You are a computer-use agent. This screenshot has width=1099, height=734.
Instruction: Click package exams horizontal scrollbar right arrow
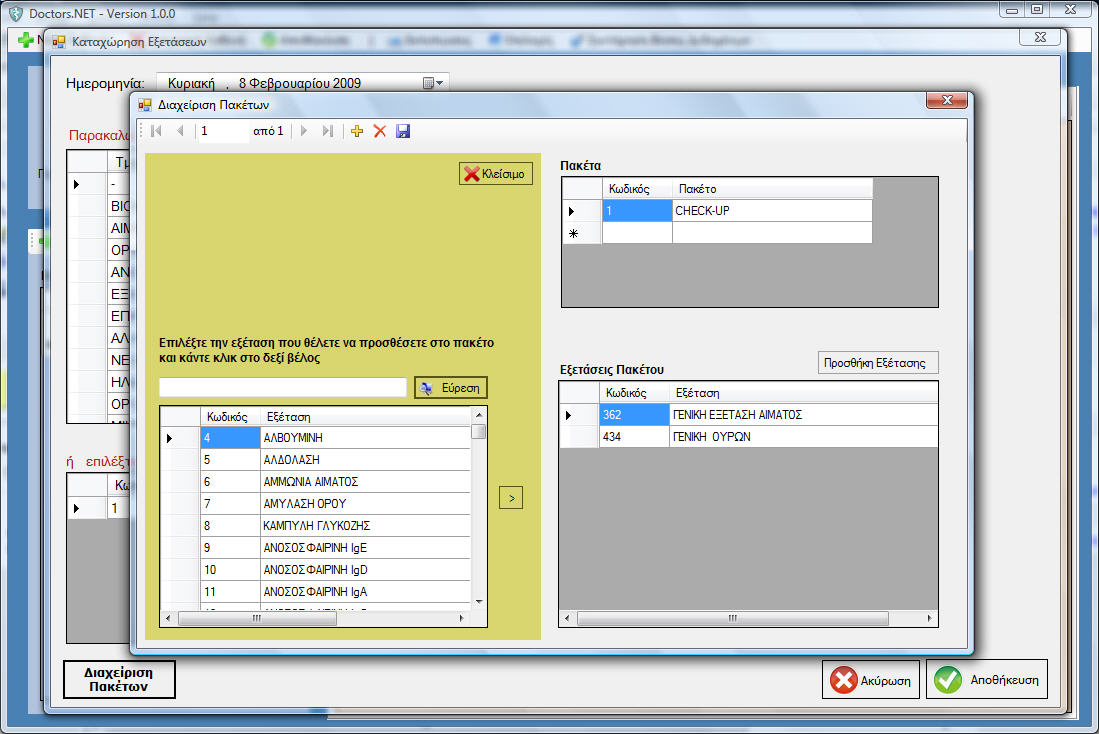click(929, 618)
